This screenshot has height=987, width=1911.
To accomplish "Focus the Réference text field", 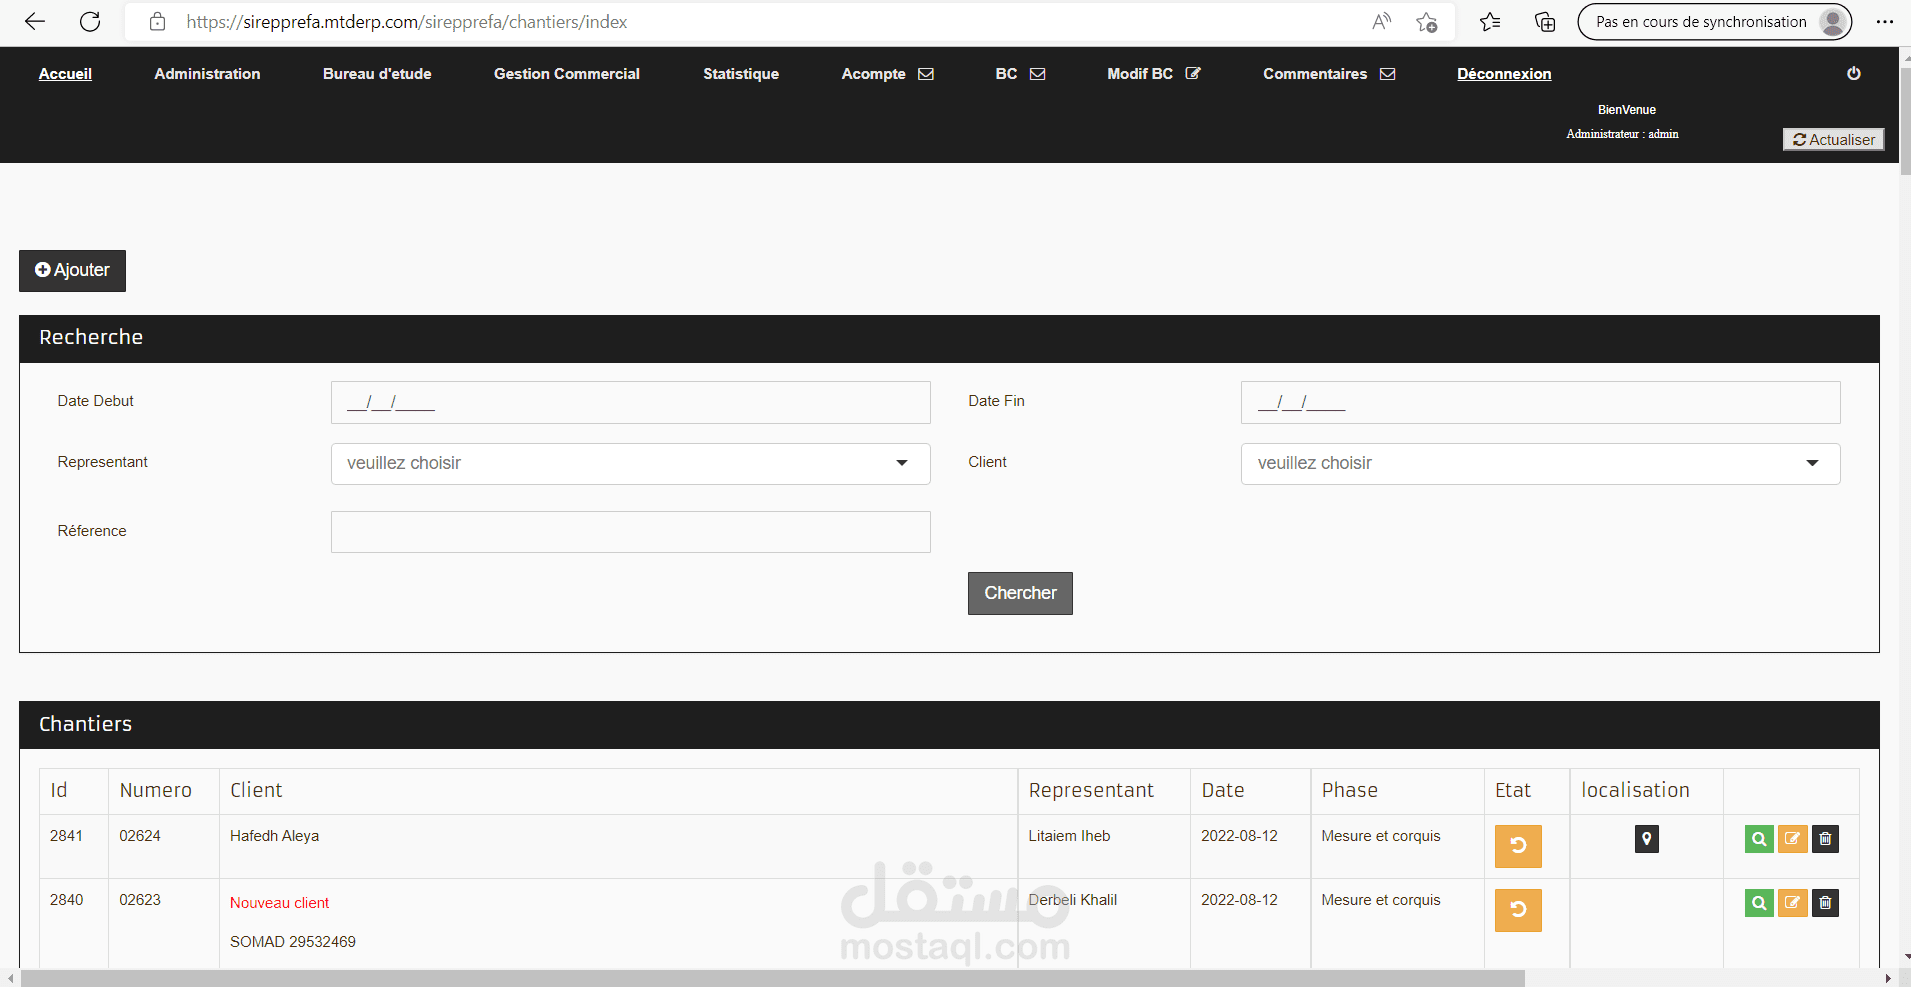I will pyautogui.click(x=630, y=532).
